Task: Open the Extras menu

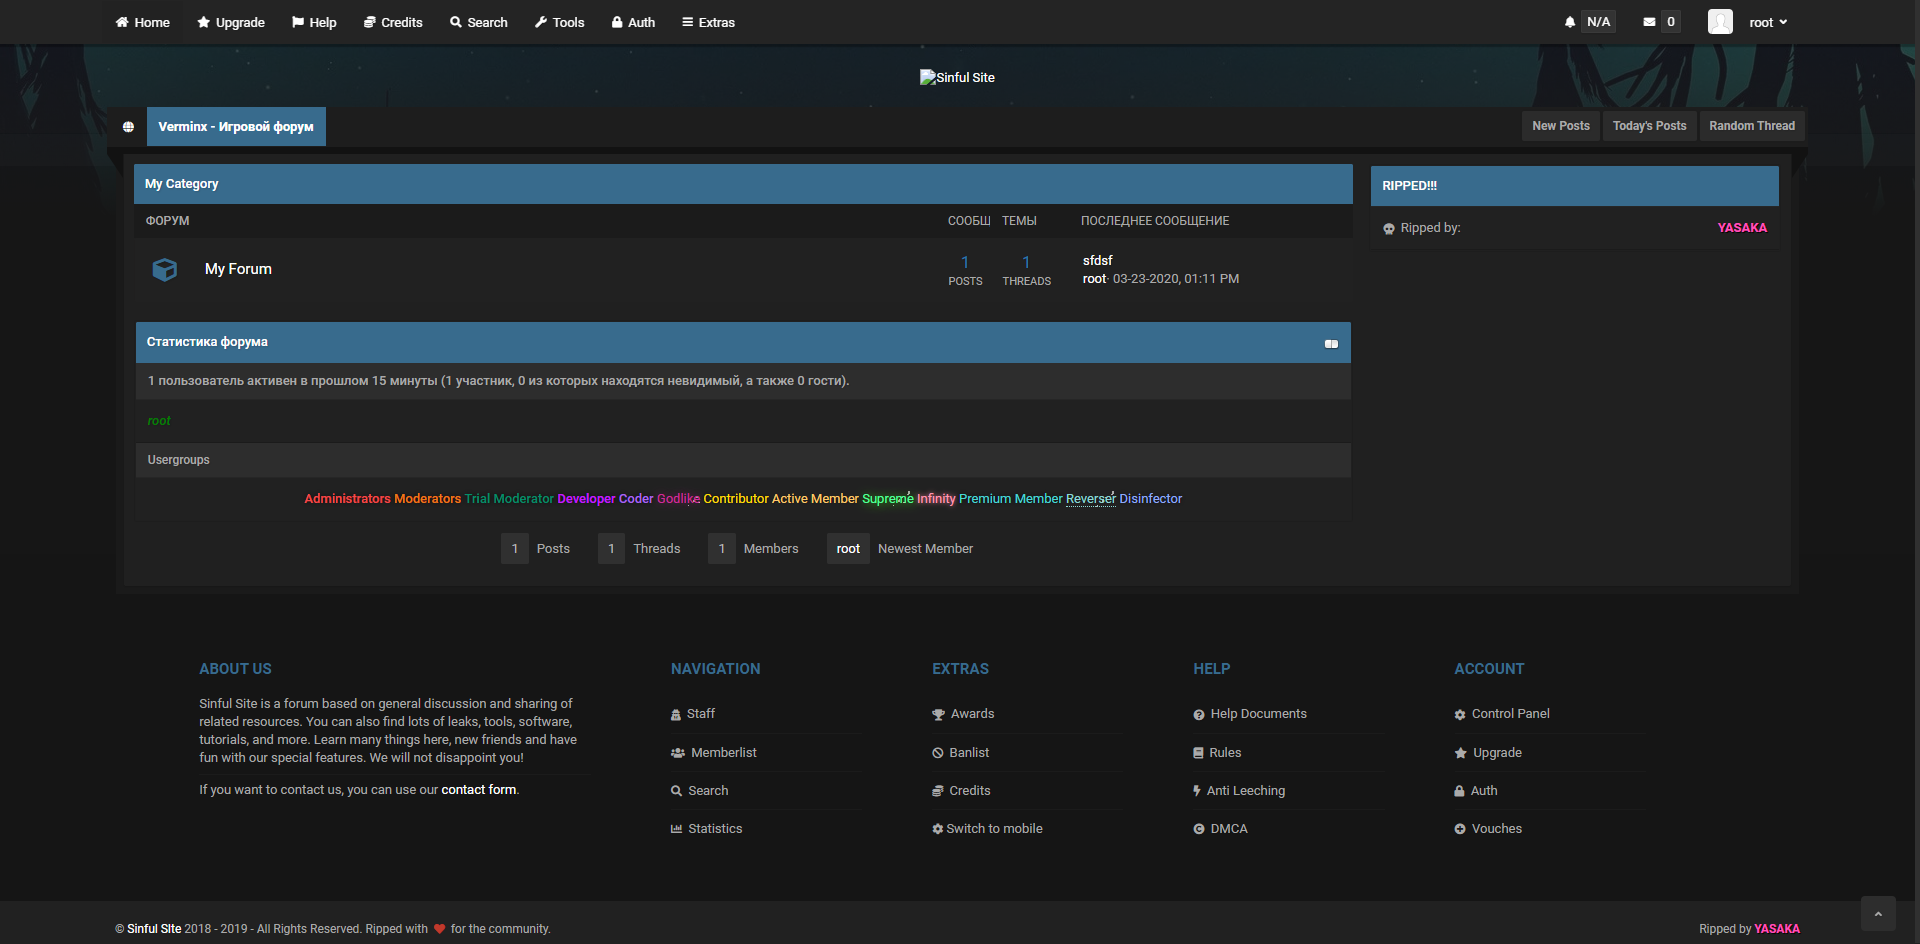Action: click(x=708, y=22)
